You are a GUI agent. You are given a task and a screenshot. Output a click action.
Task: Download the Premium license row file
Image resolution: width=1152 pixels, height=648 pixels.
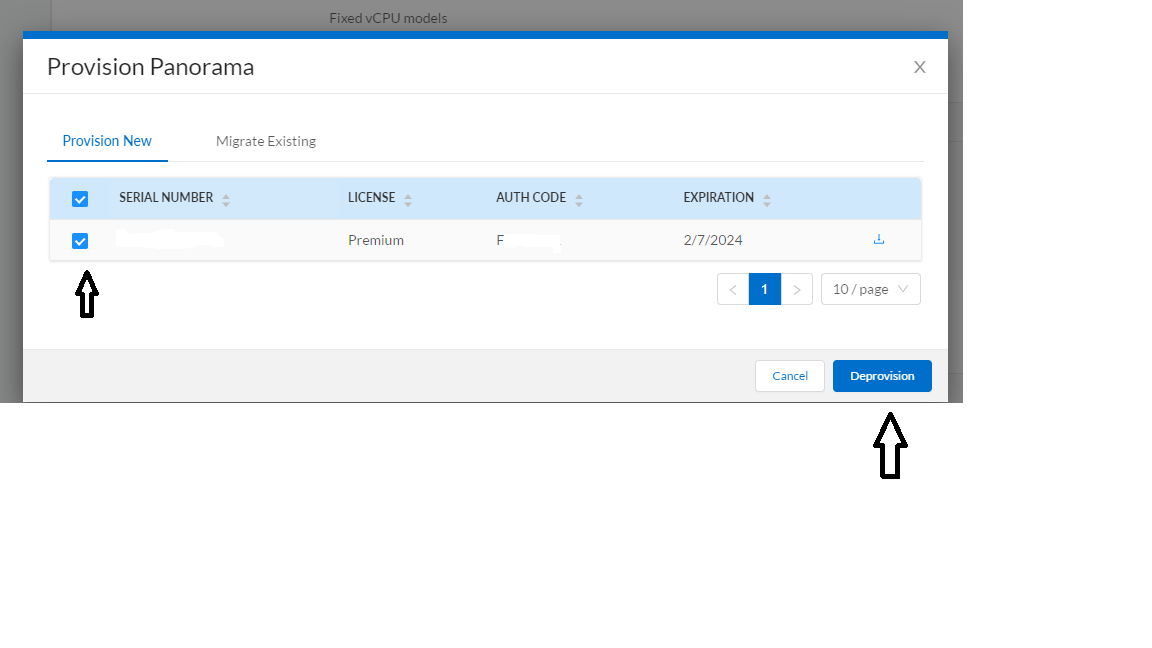[x=879, y=240]
